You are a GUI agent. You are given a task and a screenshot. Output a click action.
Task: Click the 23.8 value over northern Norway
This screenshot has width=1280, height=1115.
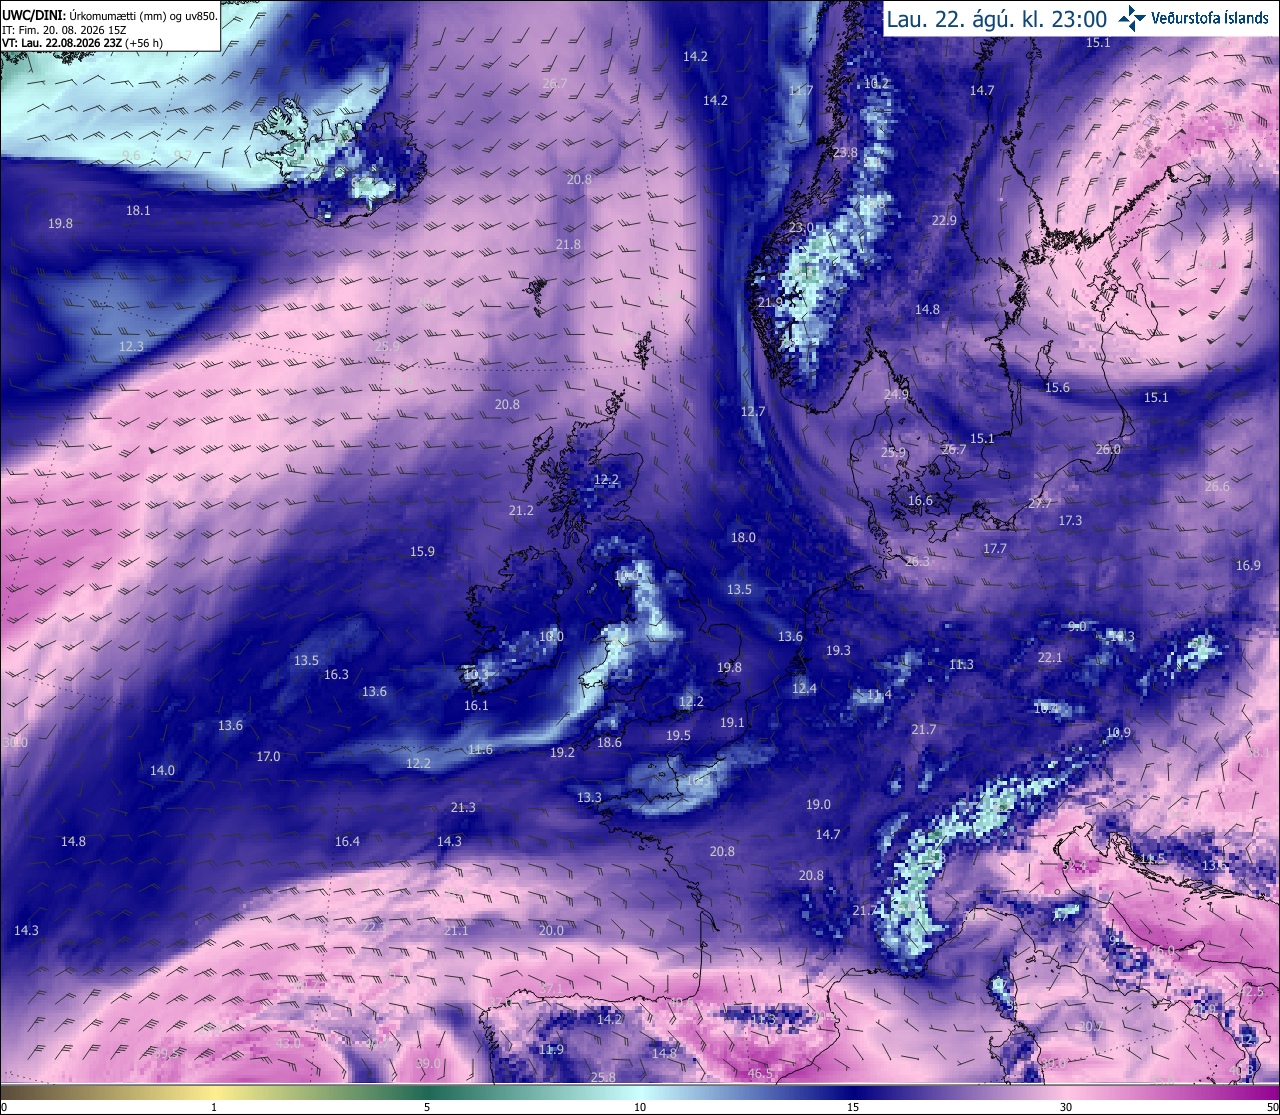coord(845,152)
